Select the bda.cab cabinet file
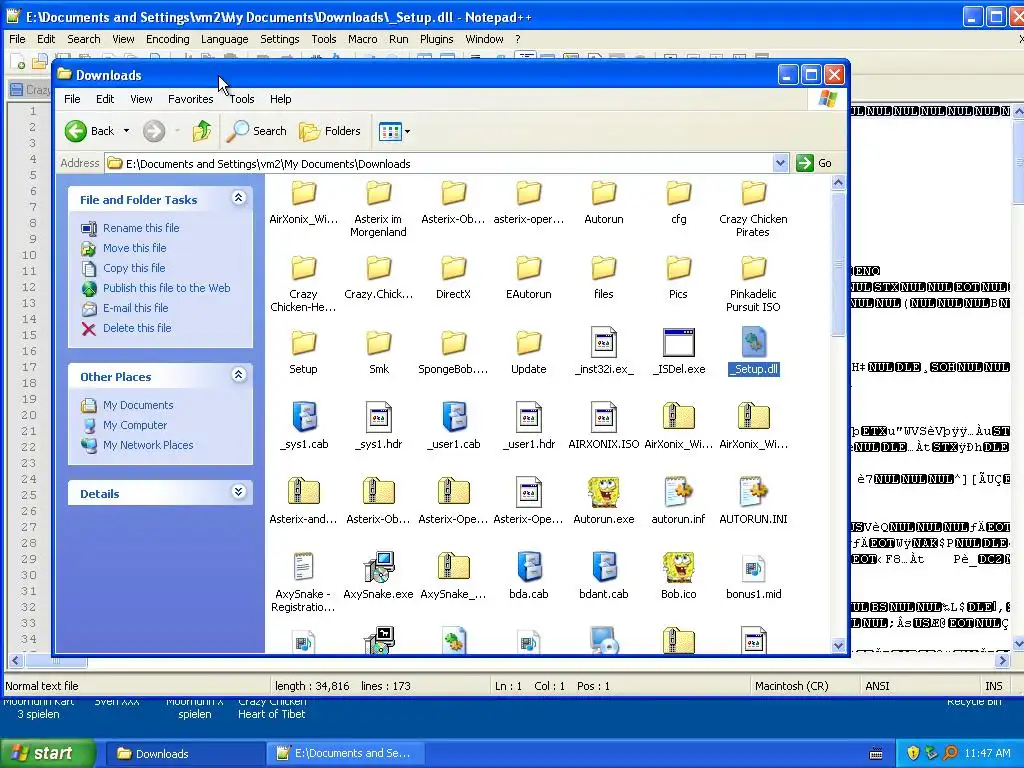 (x=528, y=568)
